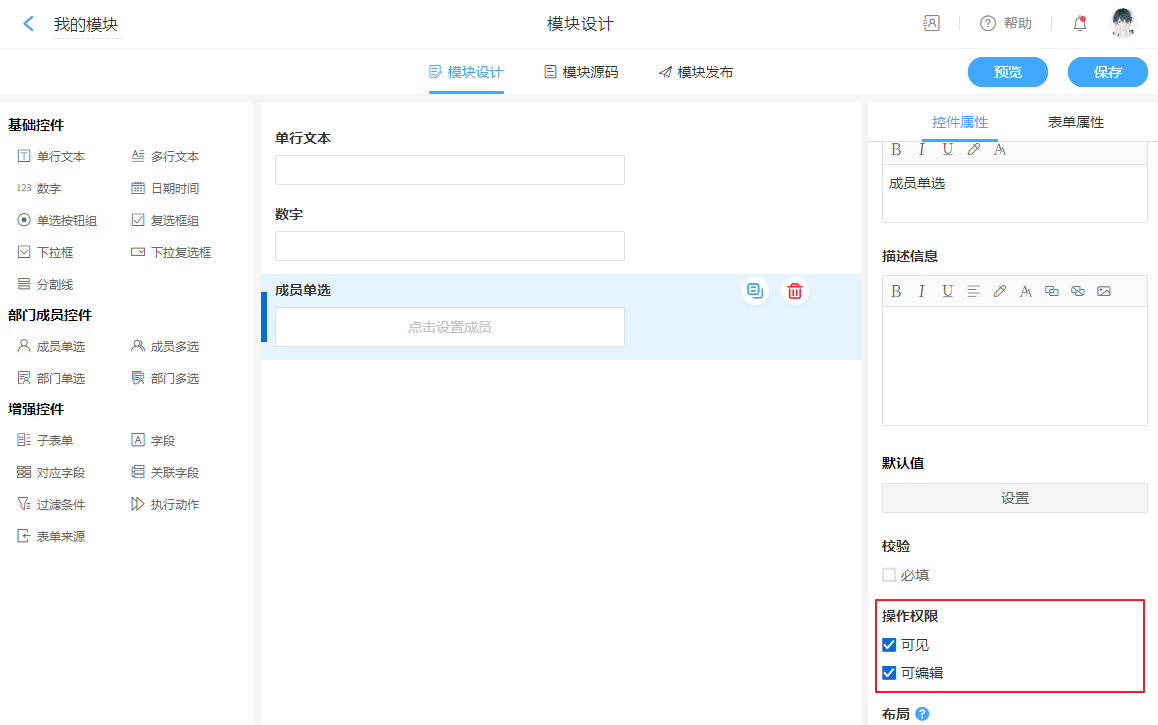1158x725 pixels.
Task: Click the red delete icon on 成员单选 field
Action: [x=795, y=291]
